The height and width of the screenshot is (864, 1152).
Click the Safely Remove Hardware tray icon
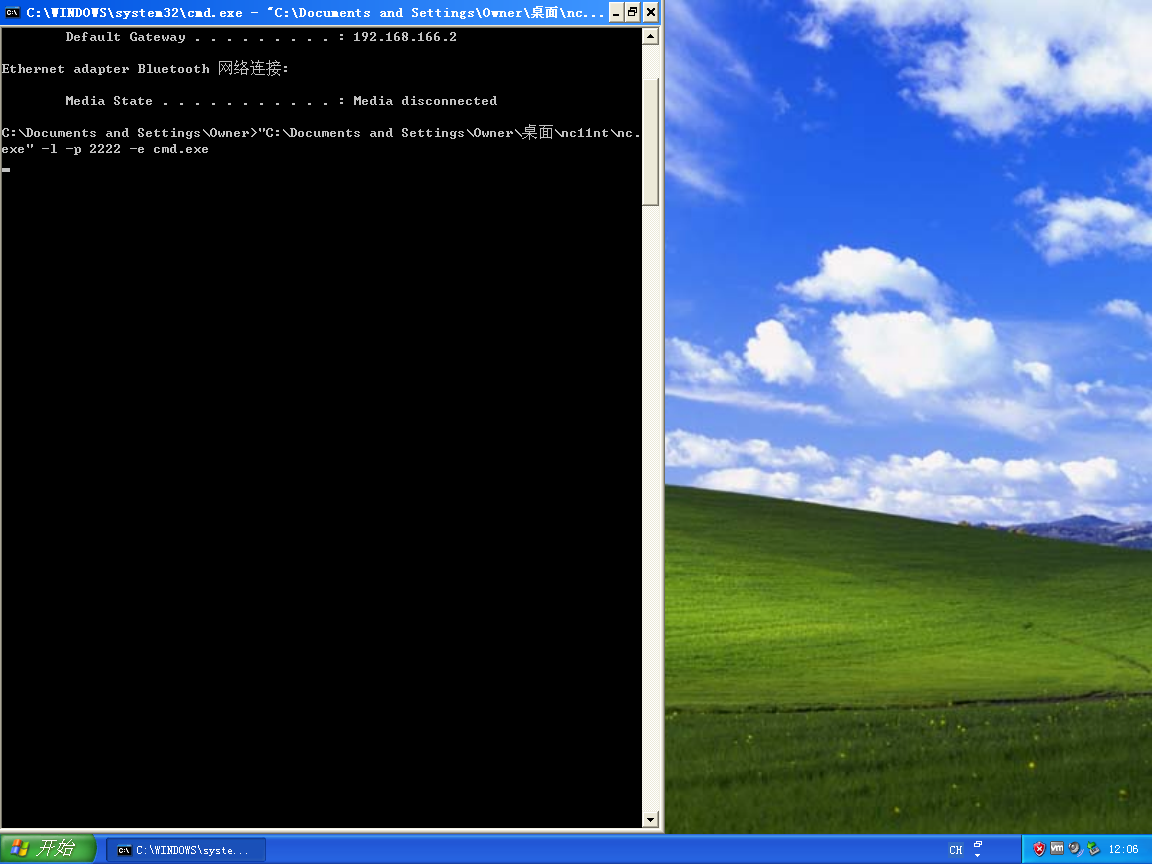[x=1093, y=849]
